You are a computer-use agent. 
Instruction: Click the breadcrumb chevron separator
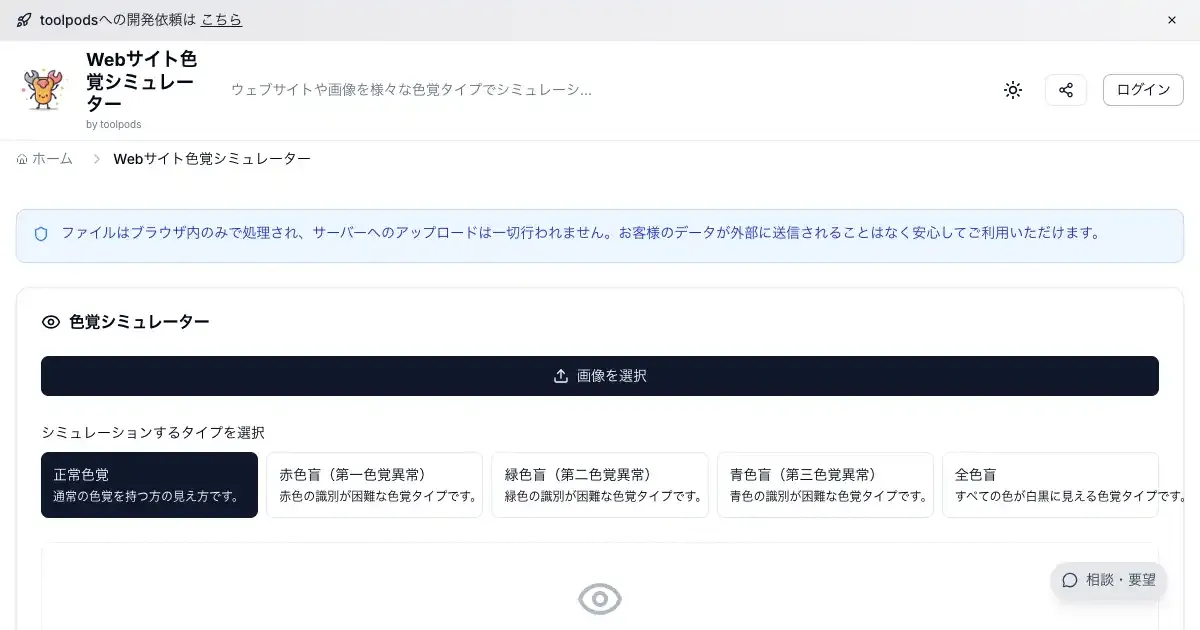[97, 159]
